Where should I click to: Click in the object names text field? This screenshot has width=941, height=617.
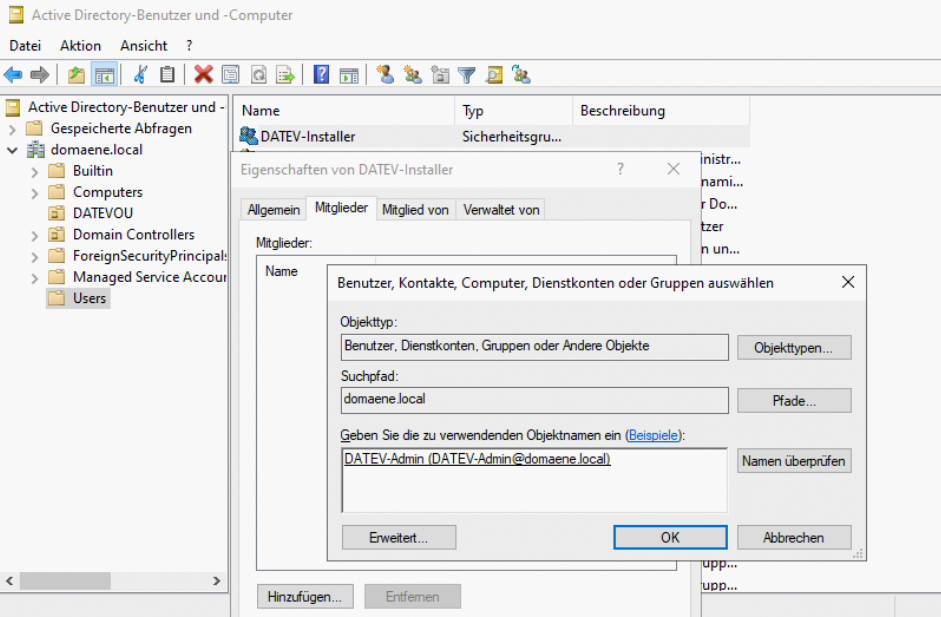(x=534, y=485)
